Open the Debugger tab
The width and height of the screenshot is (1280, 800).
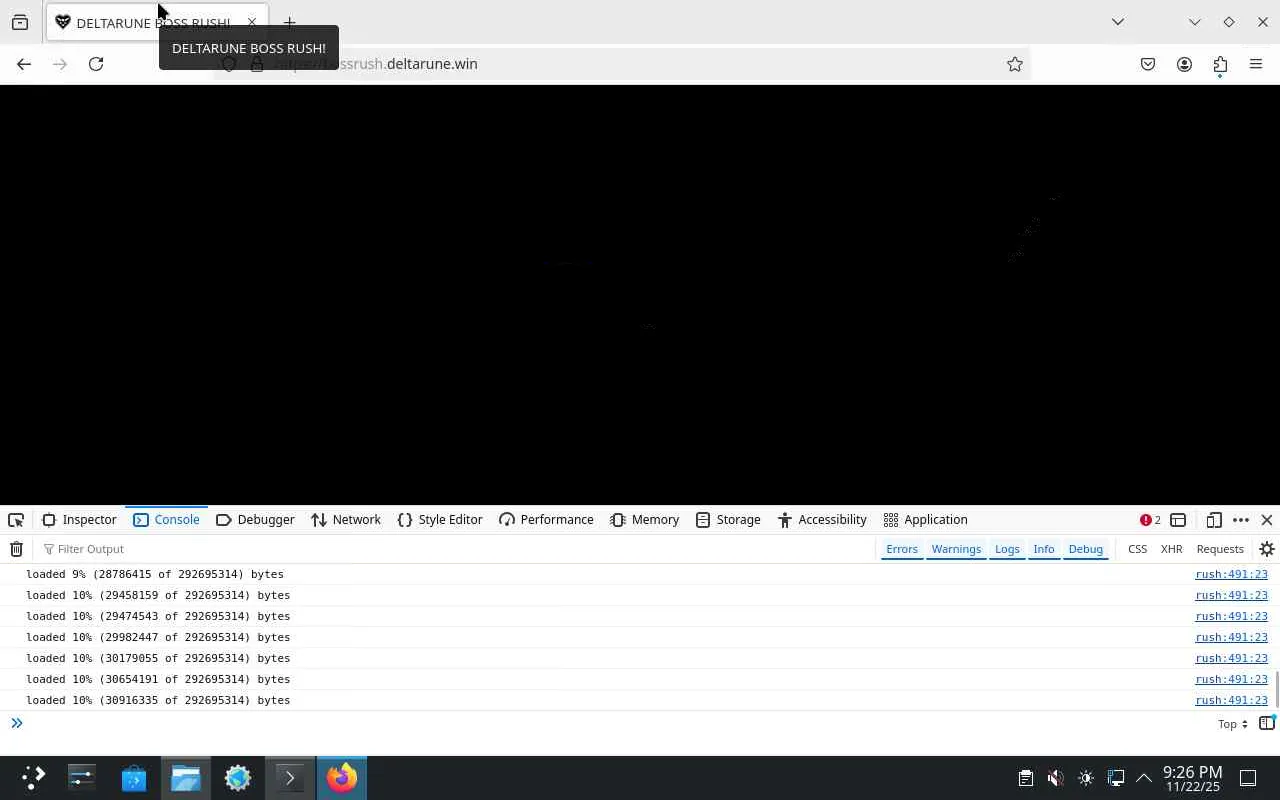(x=255, y=520)
